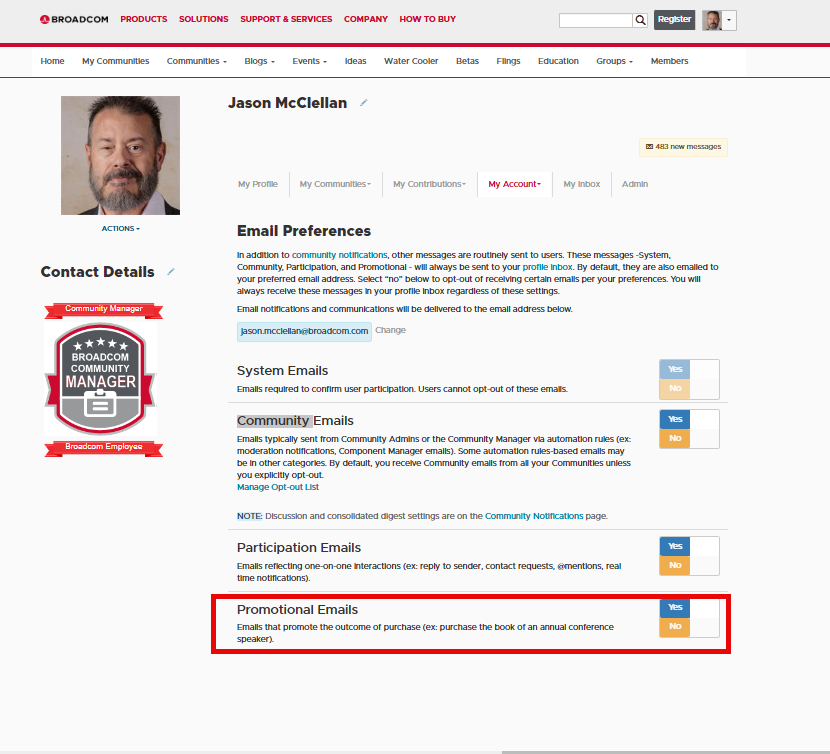Click the large profile photo of Jason McClellan
Viewport: 830px width, 754px height.
[121, 156]
